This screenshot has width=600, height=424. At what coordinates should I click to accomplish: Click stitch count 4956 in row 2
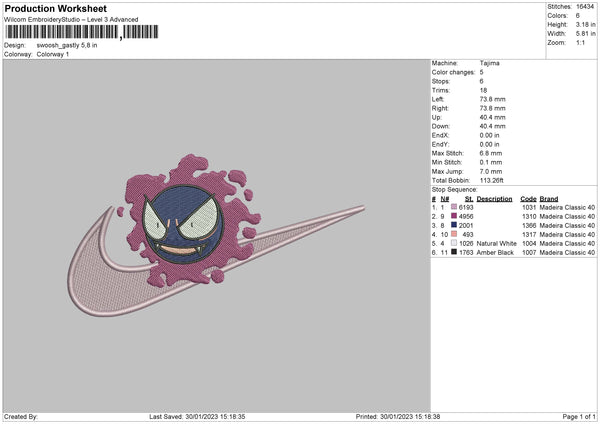pos(466,217)
